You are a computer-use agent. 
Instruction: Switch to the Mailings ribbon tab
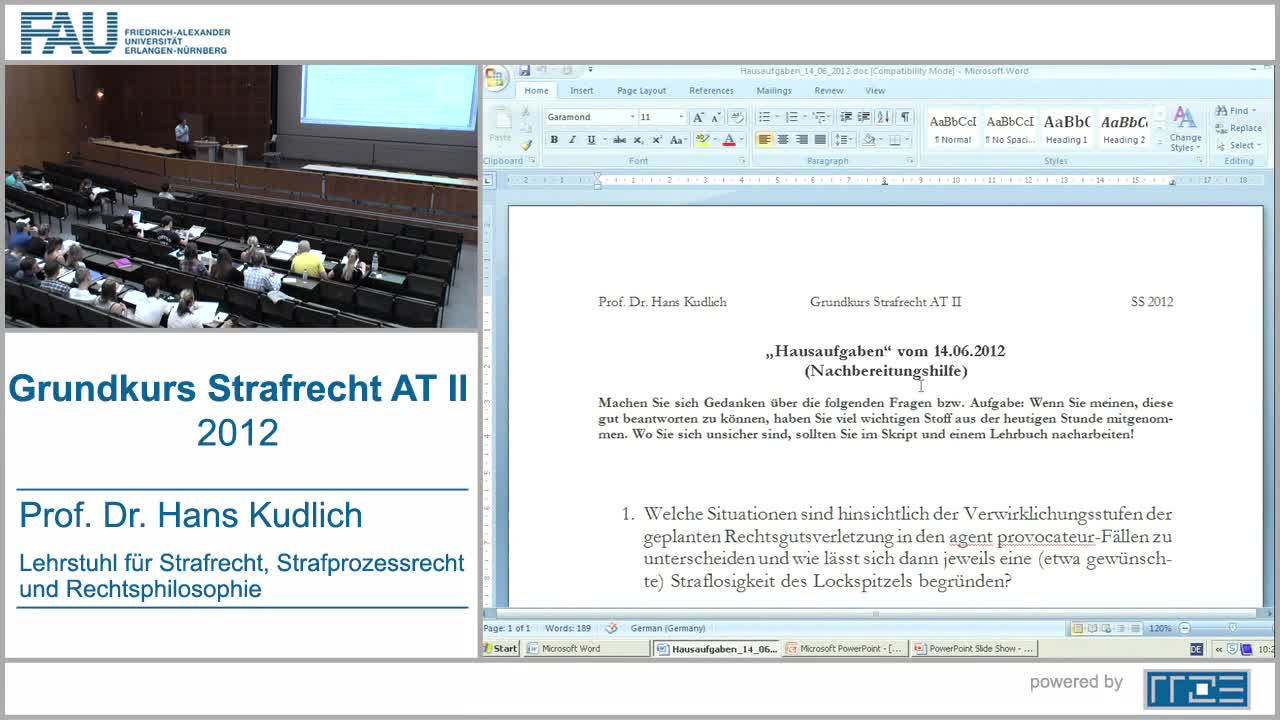774,90
